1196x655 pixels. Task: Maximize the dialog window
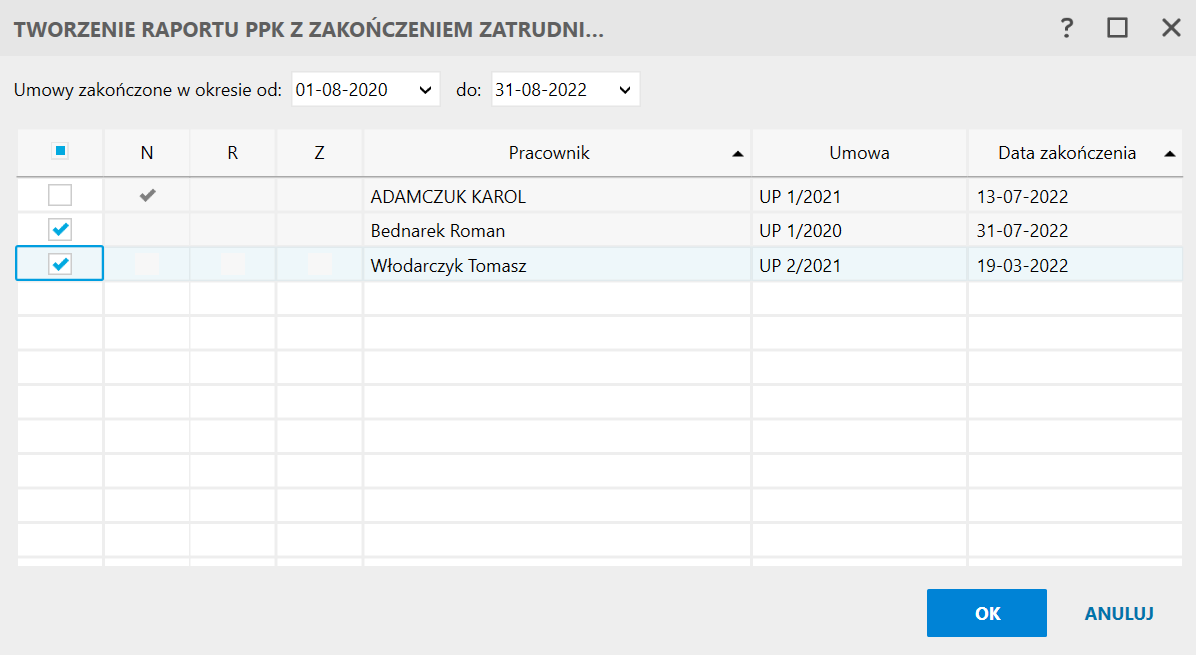click(x=1117, y=28)
